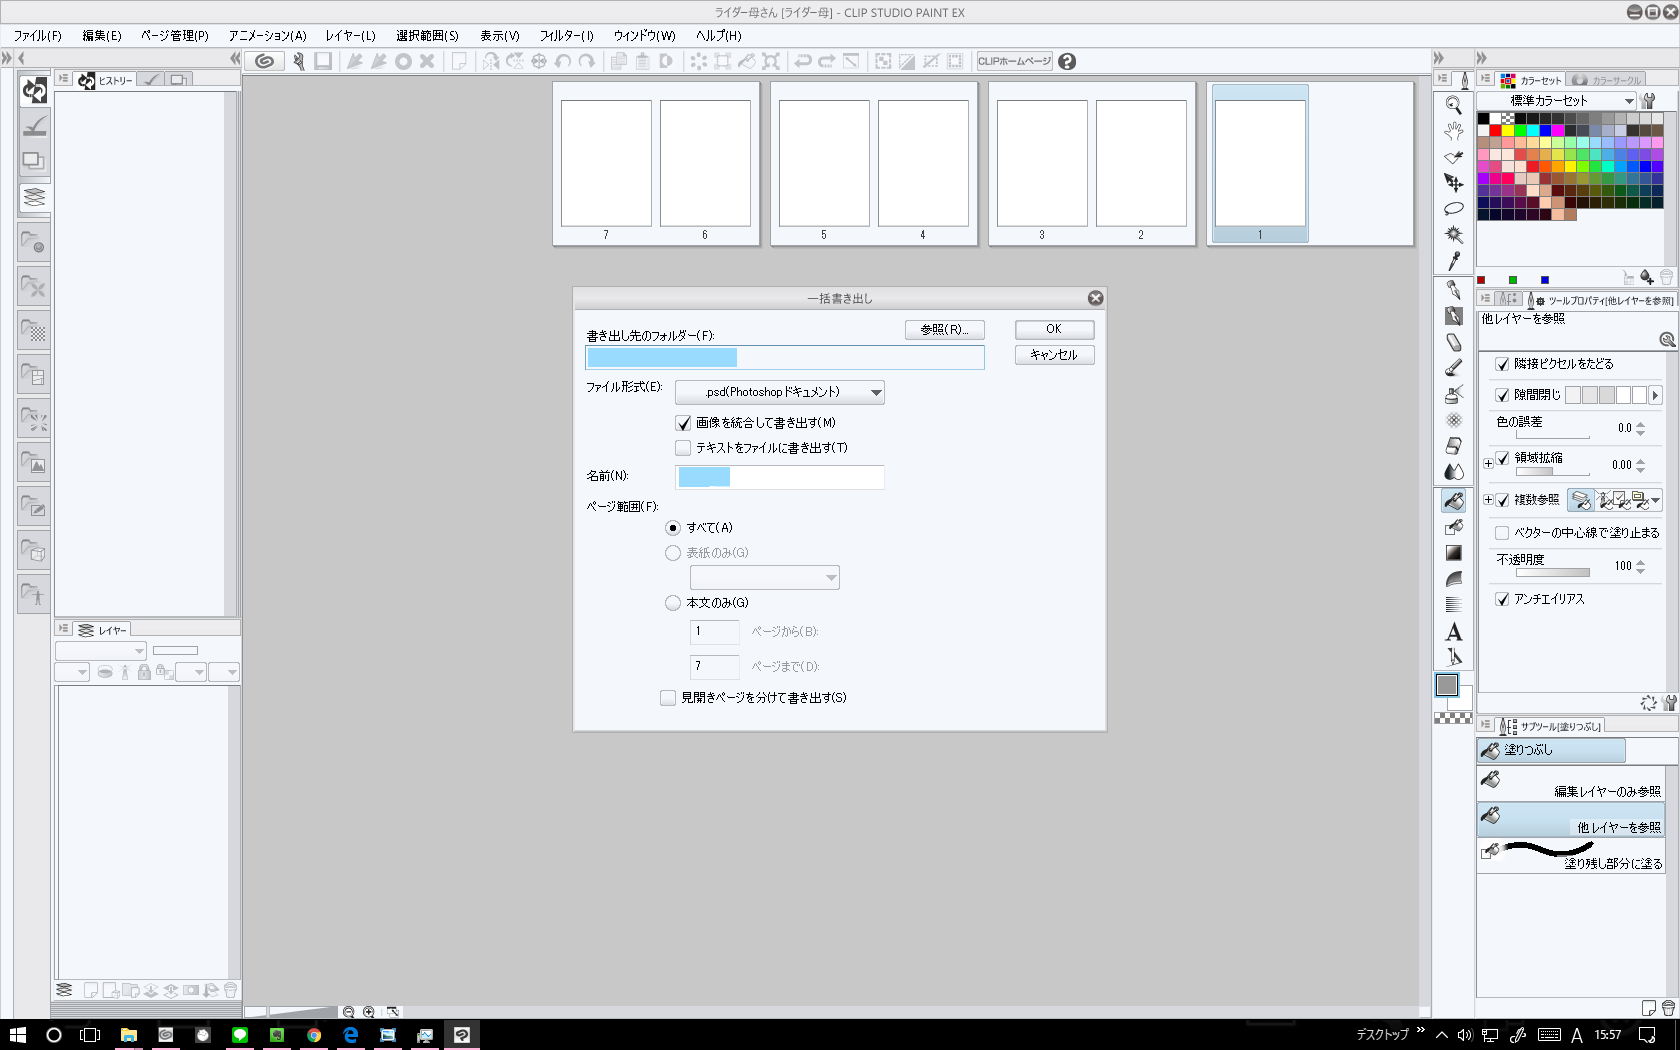Enable テキストをファイルに書き出す checkbox
This screenshot has width=1680, height=1050.
pos(683,448)
